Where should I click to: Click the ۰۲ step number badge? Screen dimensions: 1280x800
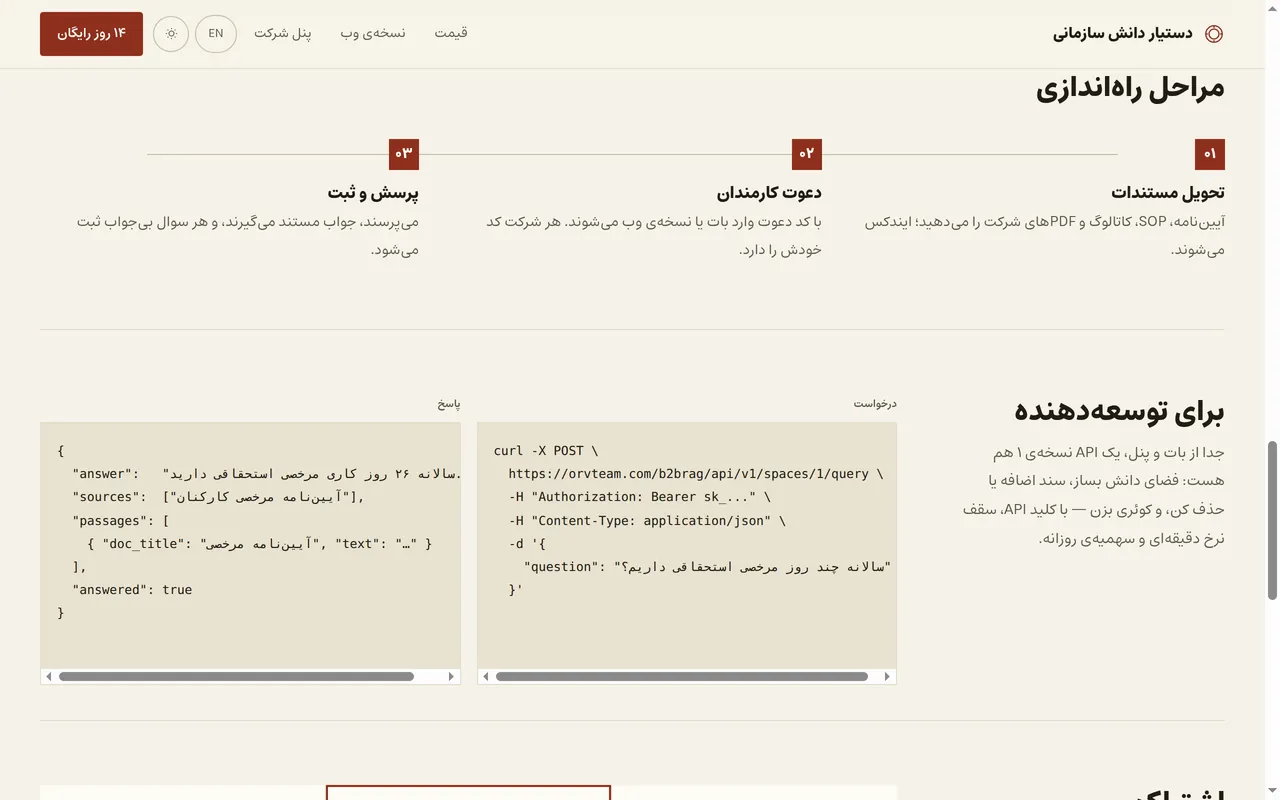point(807,154)
